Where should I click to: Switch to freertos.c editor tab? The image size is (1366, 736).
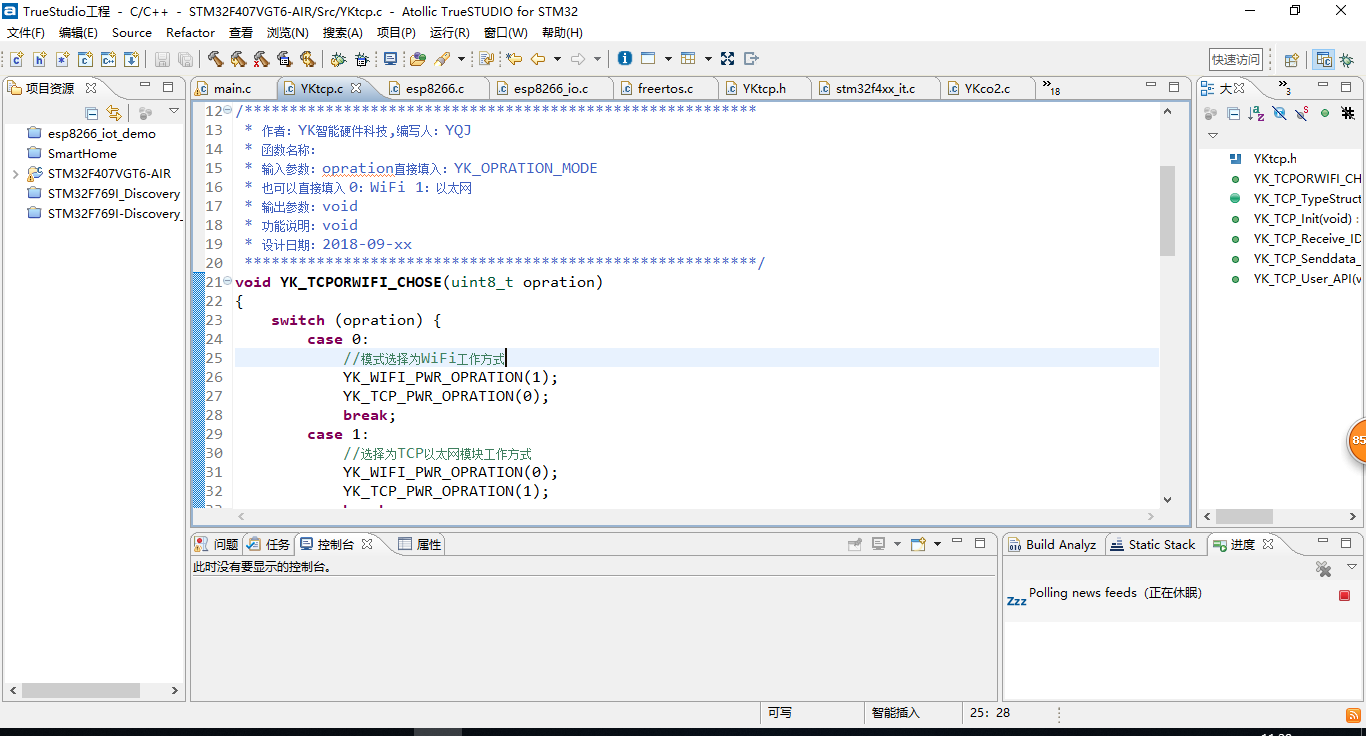coord(665,88)
